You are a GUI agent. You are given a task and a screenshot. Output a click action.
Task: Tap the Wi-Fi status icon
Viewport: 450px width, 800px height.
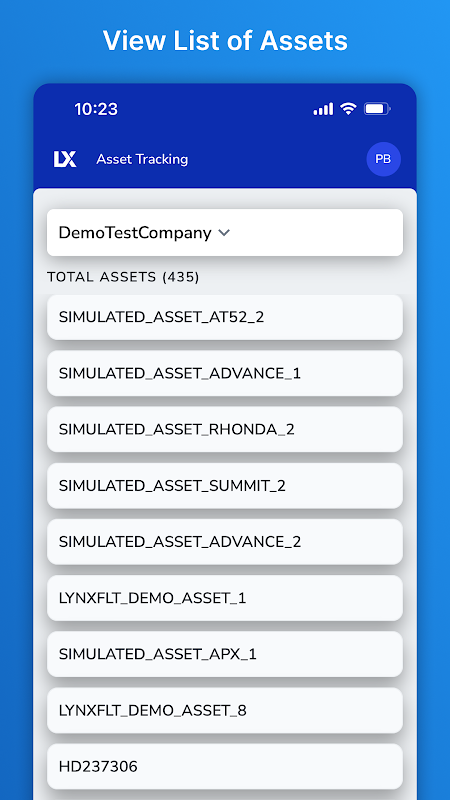point(348,109)
